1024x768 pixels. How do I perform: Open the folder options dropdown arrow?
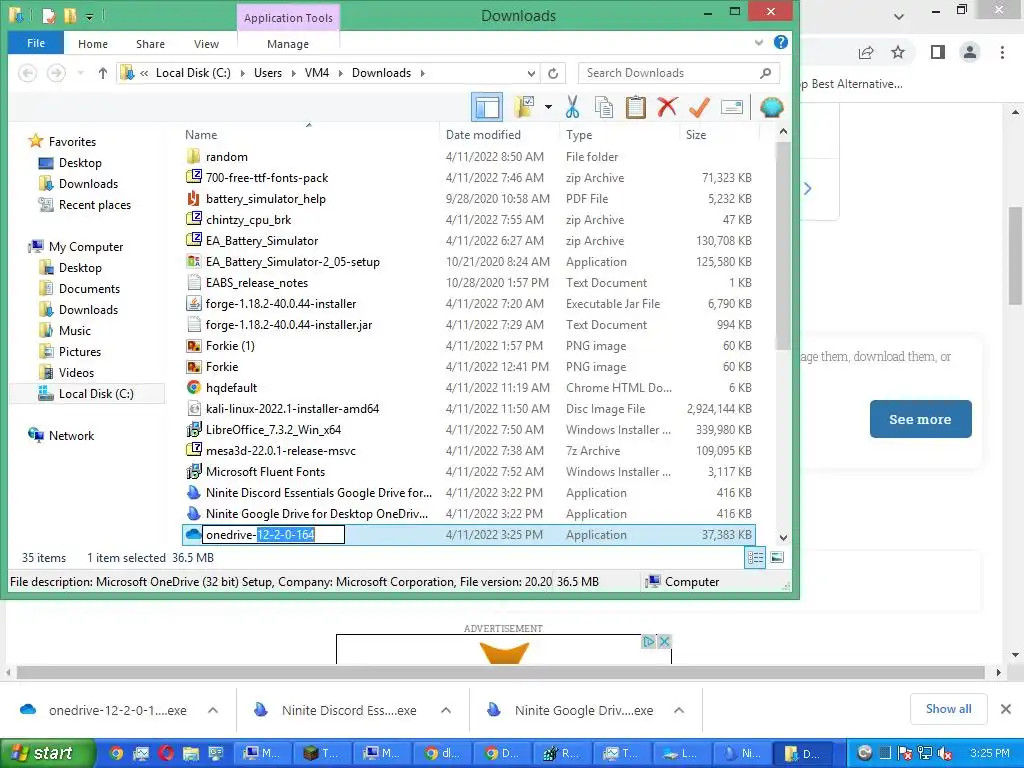click(x=548, y=107)
